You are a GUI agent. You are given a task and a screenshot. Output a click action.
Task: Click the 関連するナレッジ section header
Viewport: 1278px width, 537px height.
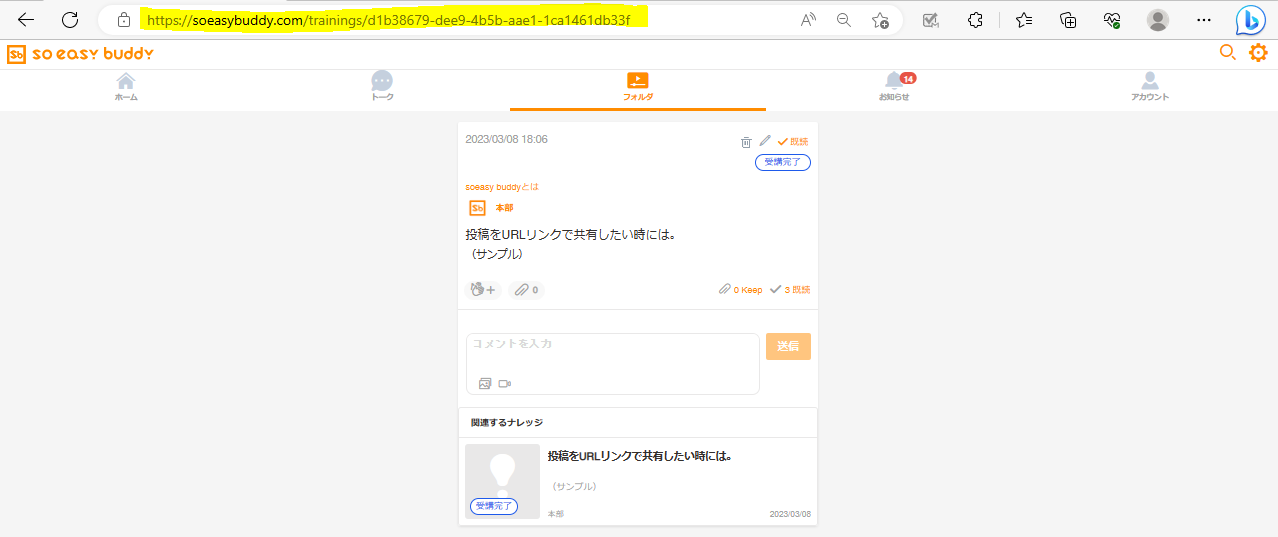tap(507, 423)
